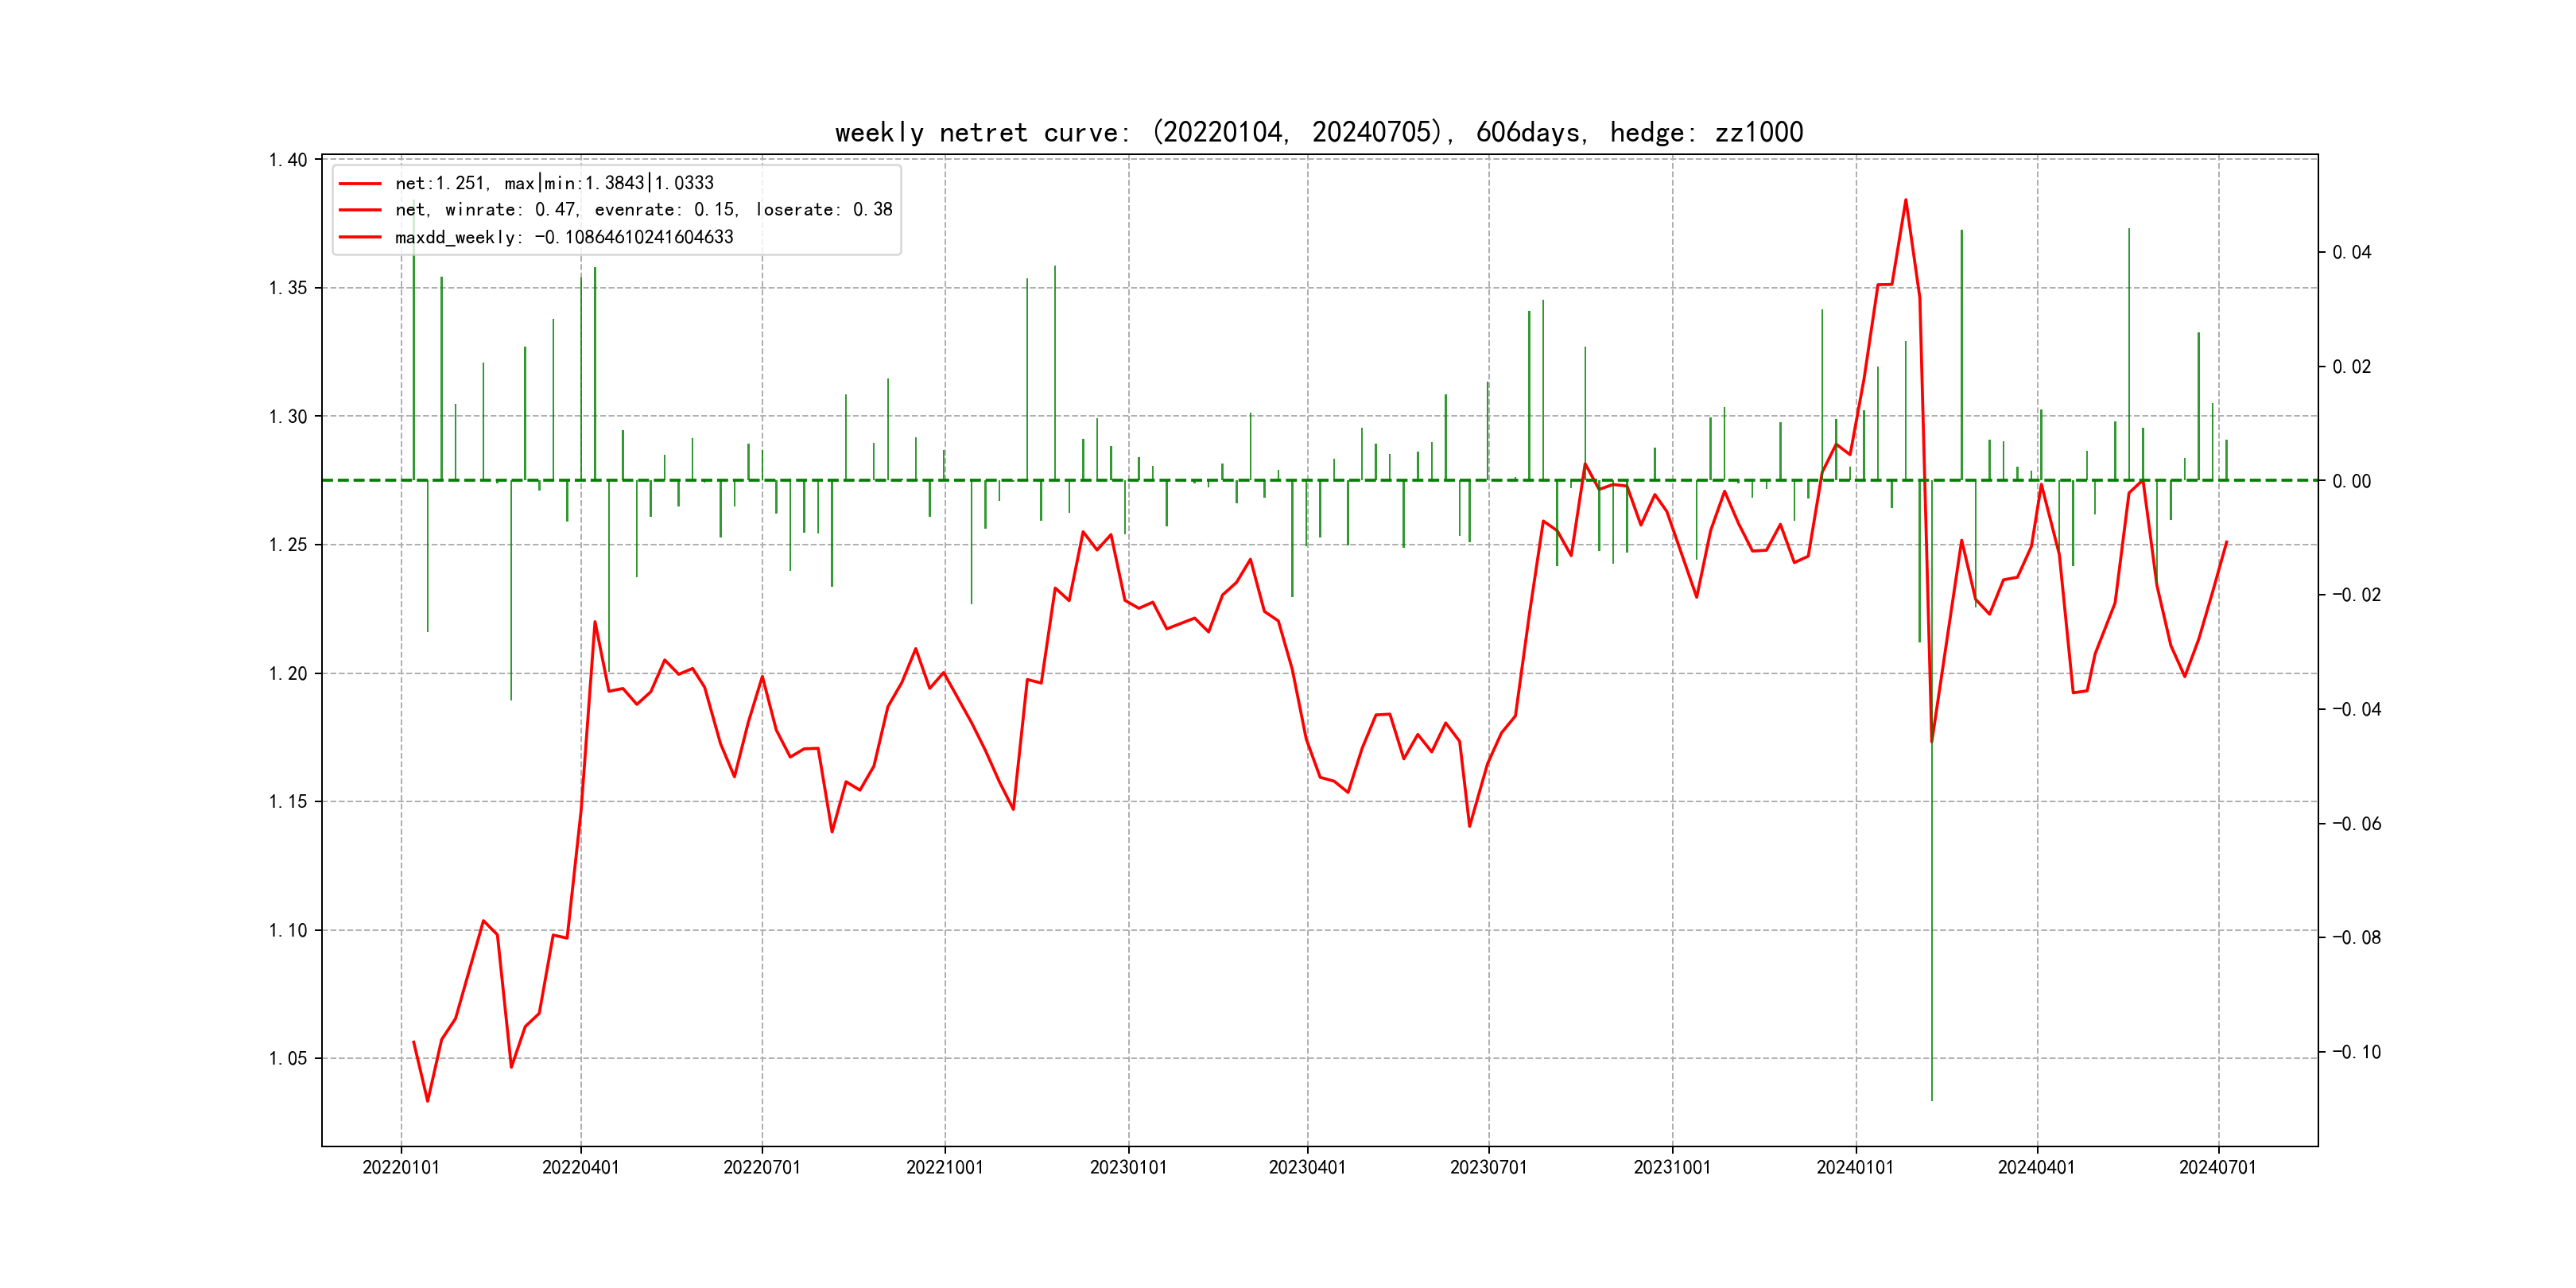This screenshot has width=2576, height=1288.
Task: Click the red line sample beside net:1.251 legend
Action: tap(360, 183)
